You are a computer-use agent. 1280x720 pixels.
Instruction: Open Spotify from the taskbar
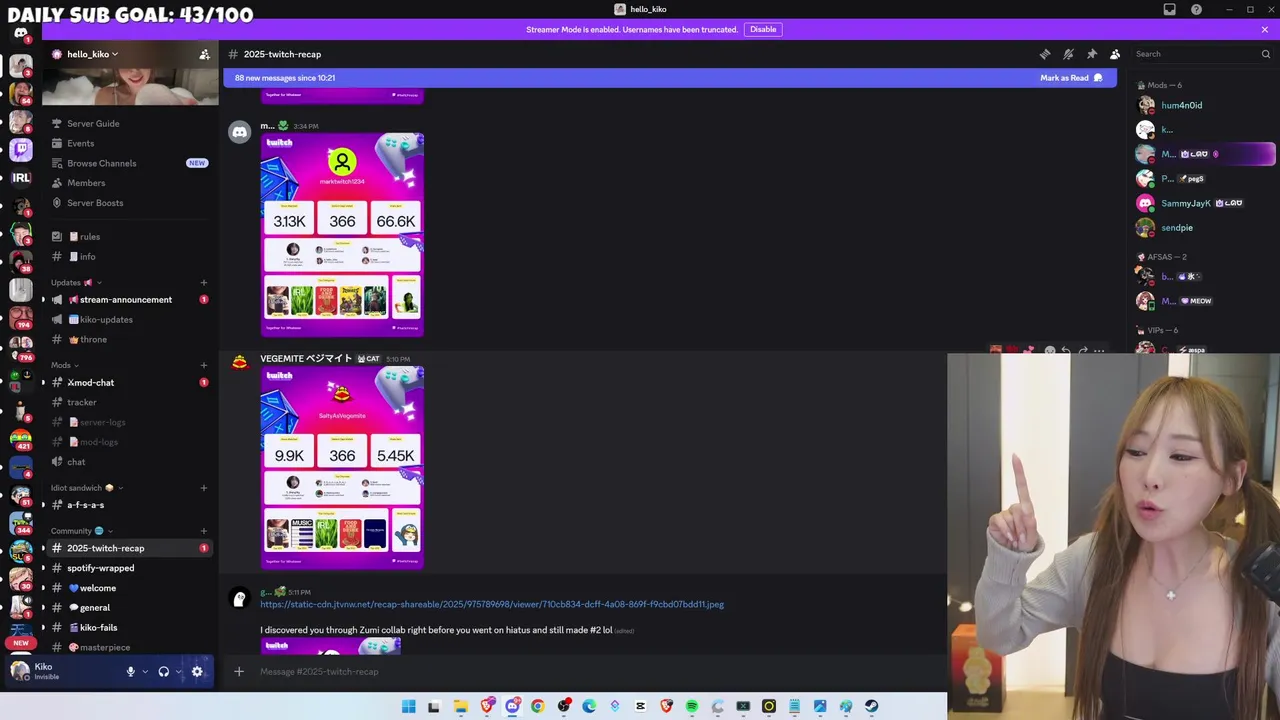pyautogui.click(x=691, y=707)
